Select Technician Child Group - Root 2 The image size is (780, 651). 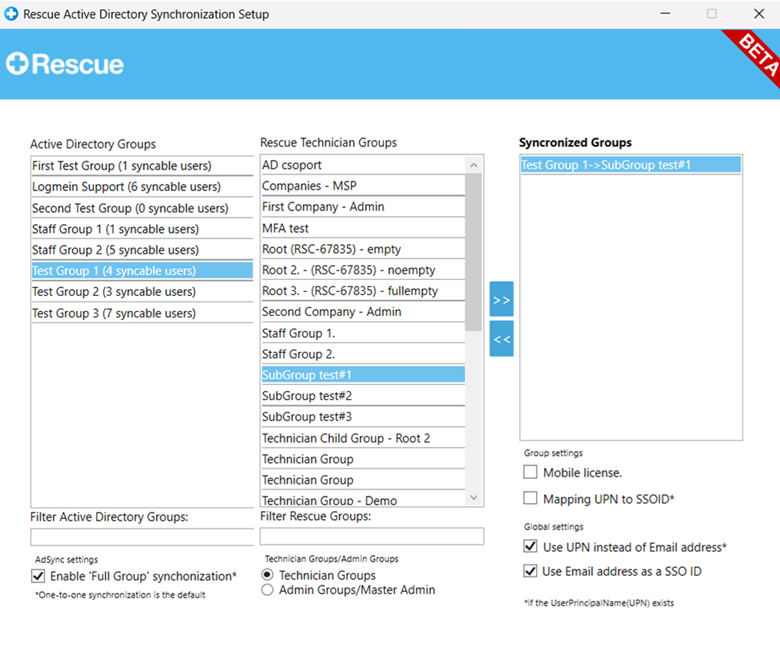pyautogui.click(x=363, y=438)
